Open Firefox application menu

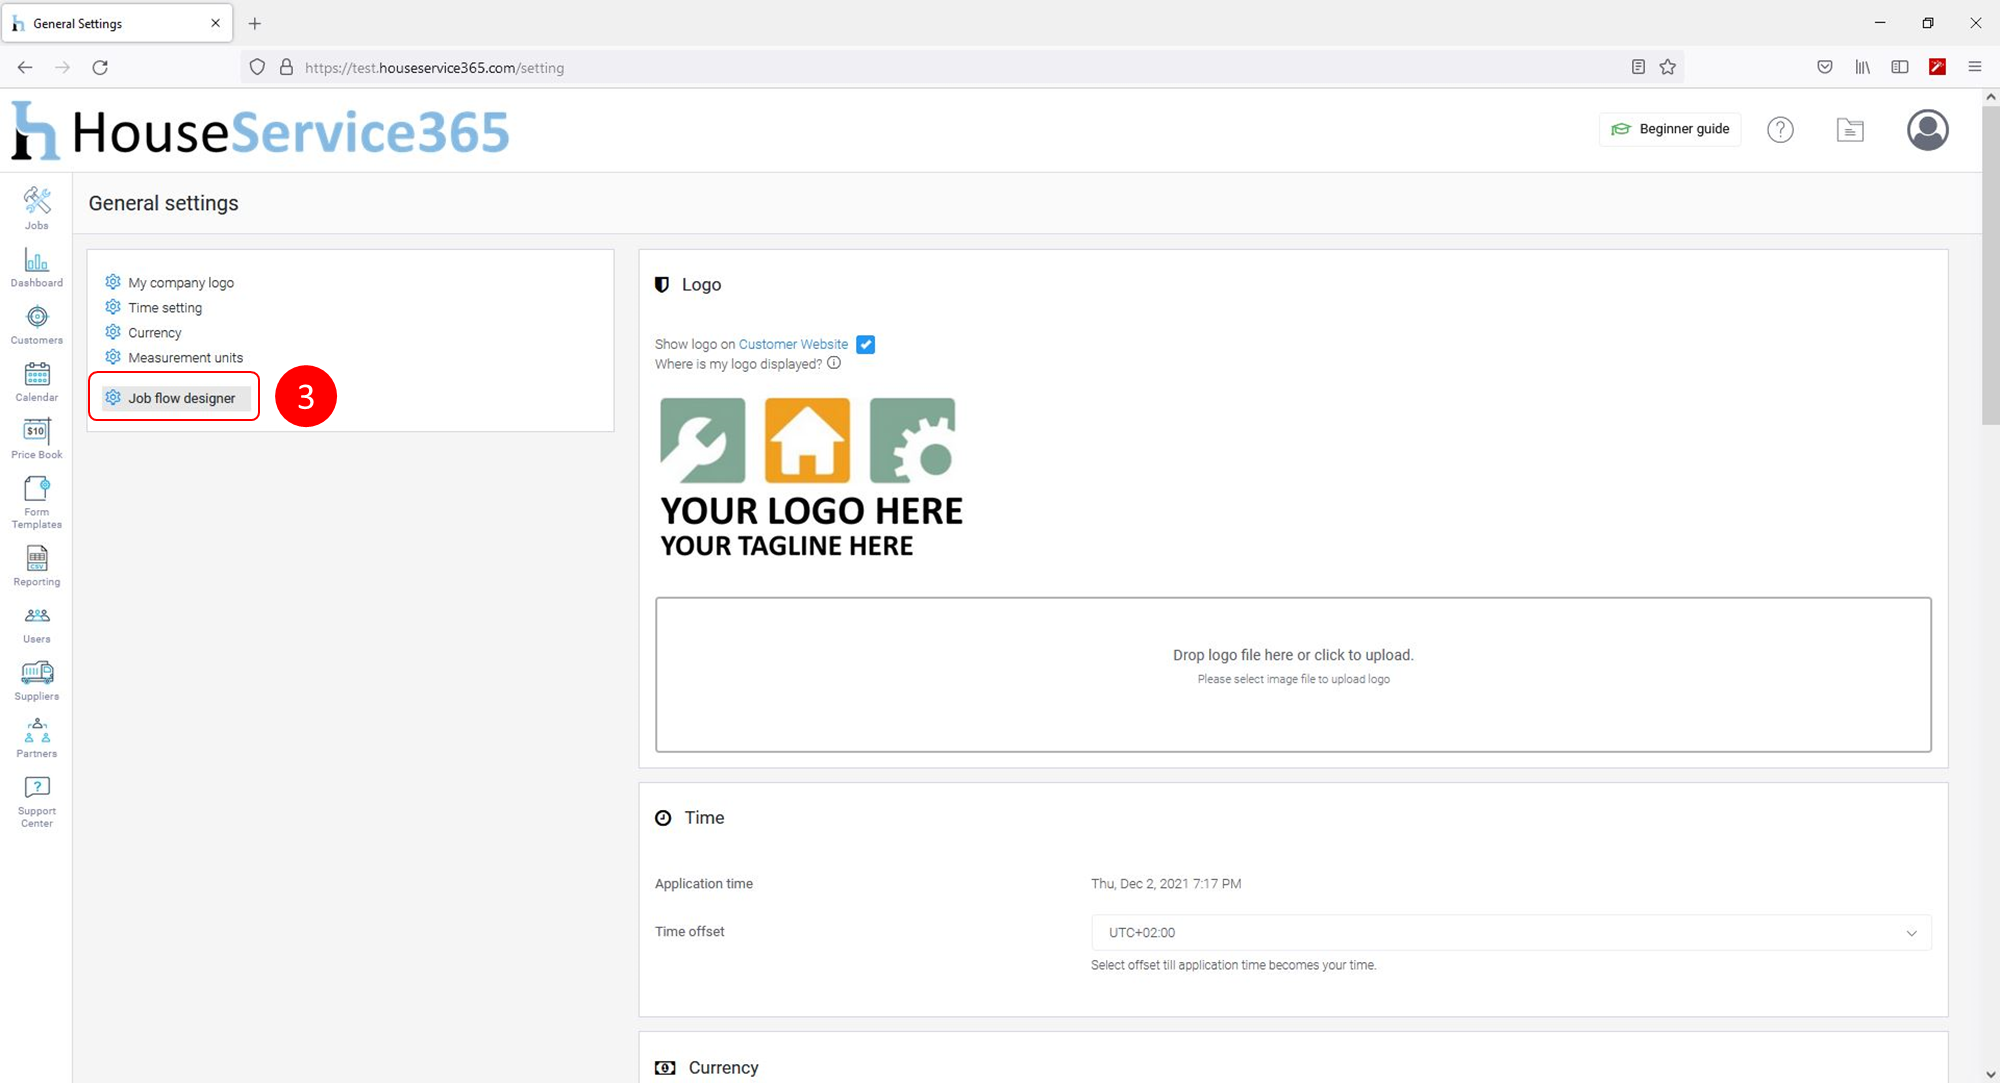[1975, 67]
